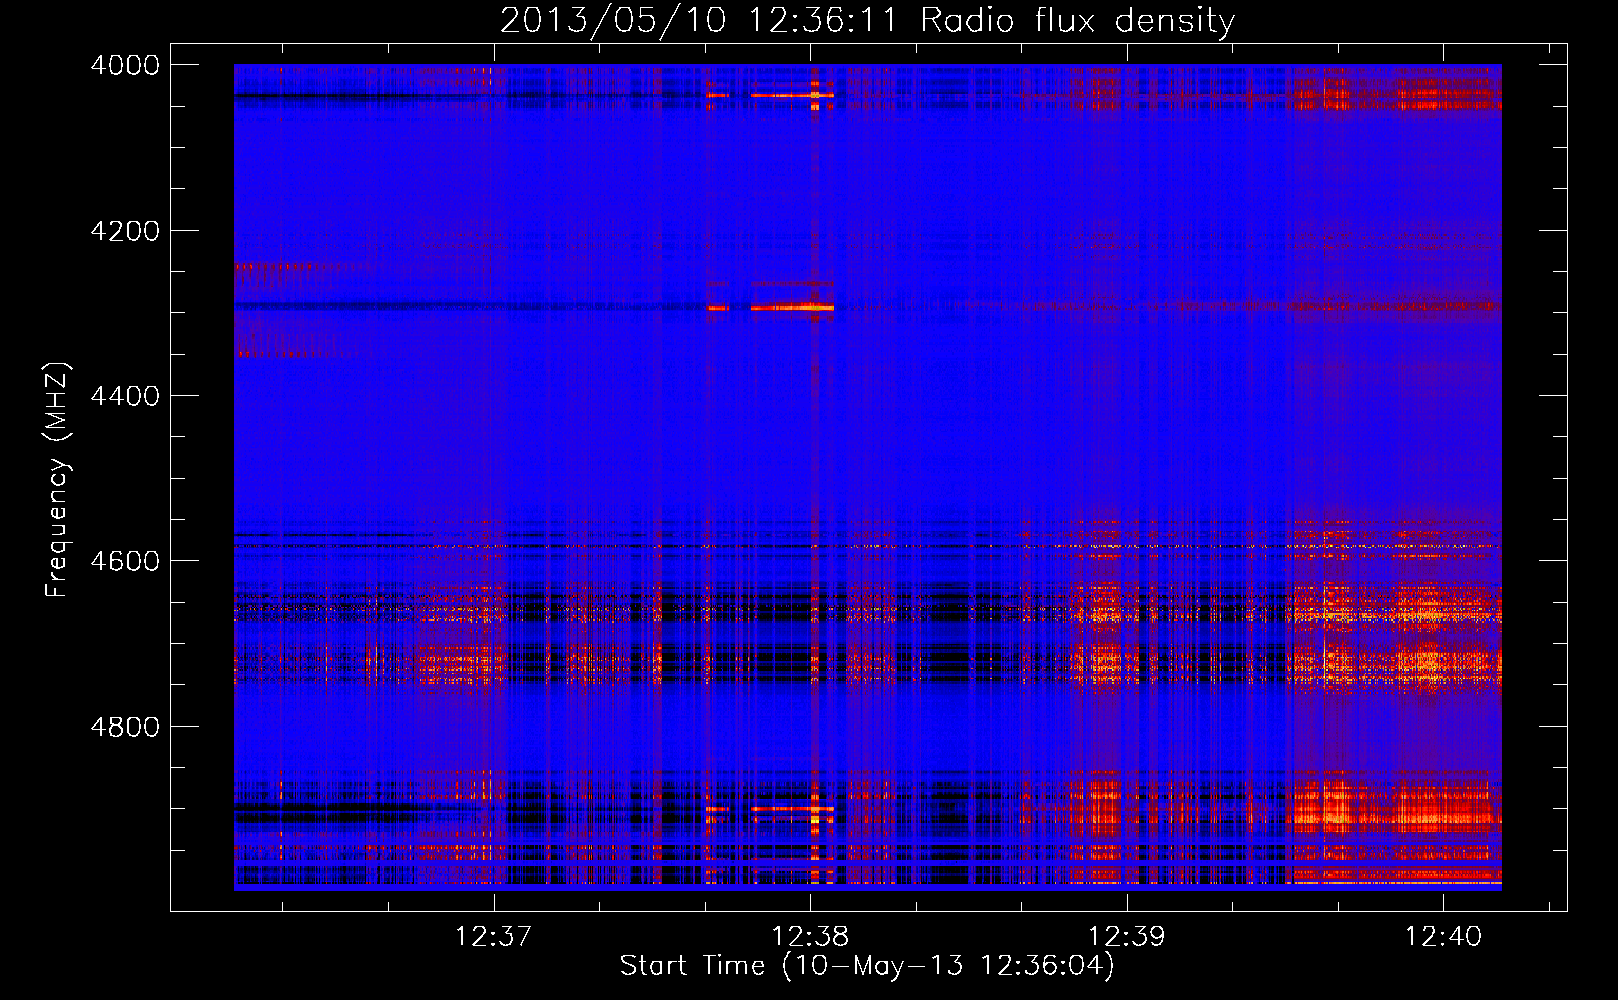This screenshot has width=1618, height=1000.
Task: Click the "Frequency (MHZ)" axis title
Action: (57, 480)
